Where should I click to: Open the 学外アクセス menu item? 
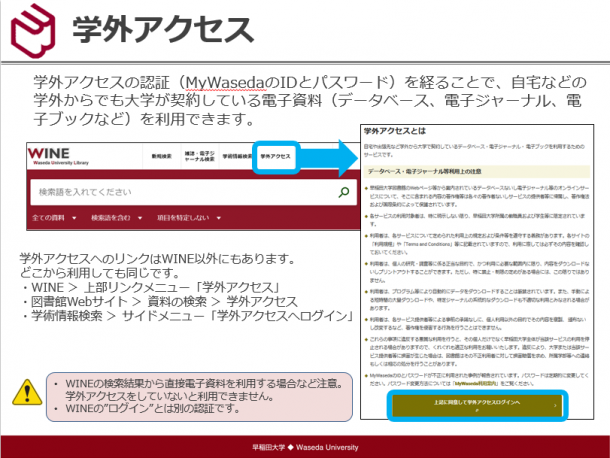[275, 156]
